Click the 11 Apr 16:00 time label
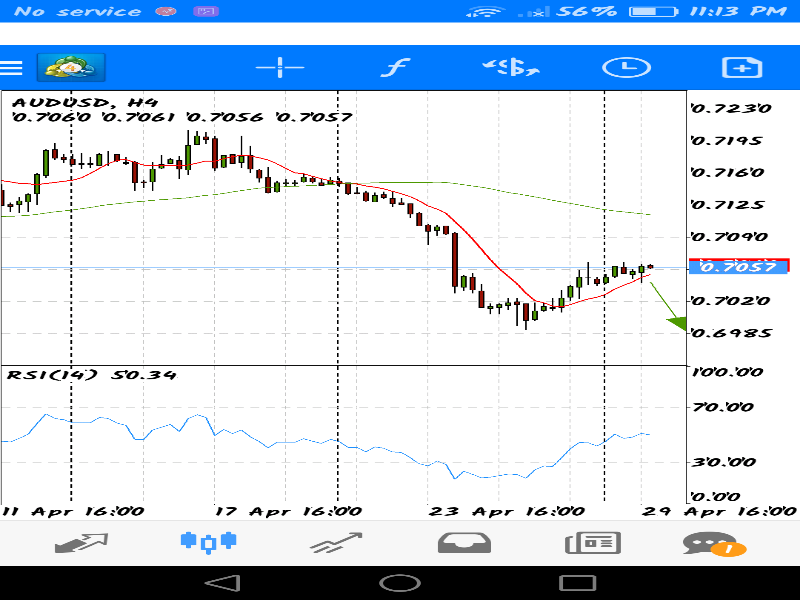This screenshot has width=800, height=600. (x=73, y=511)
